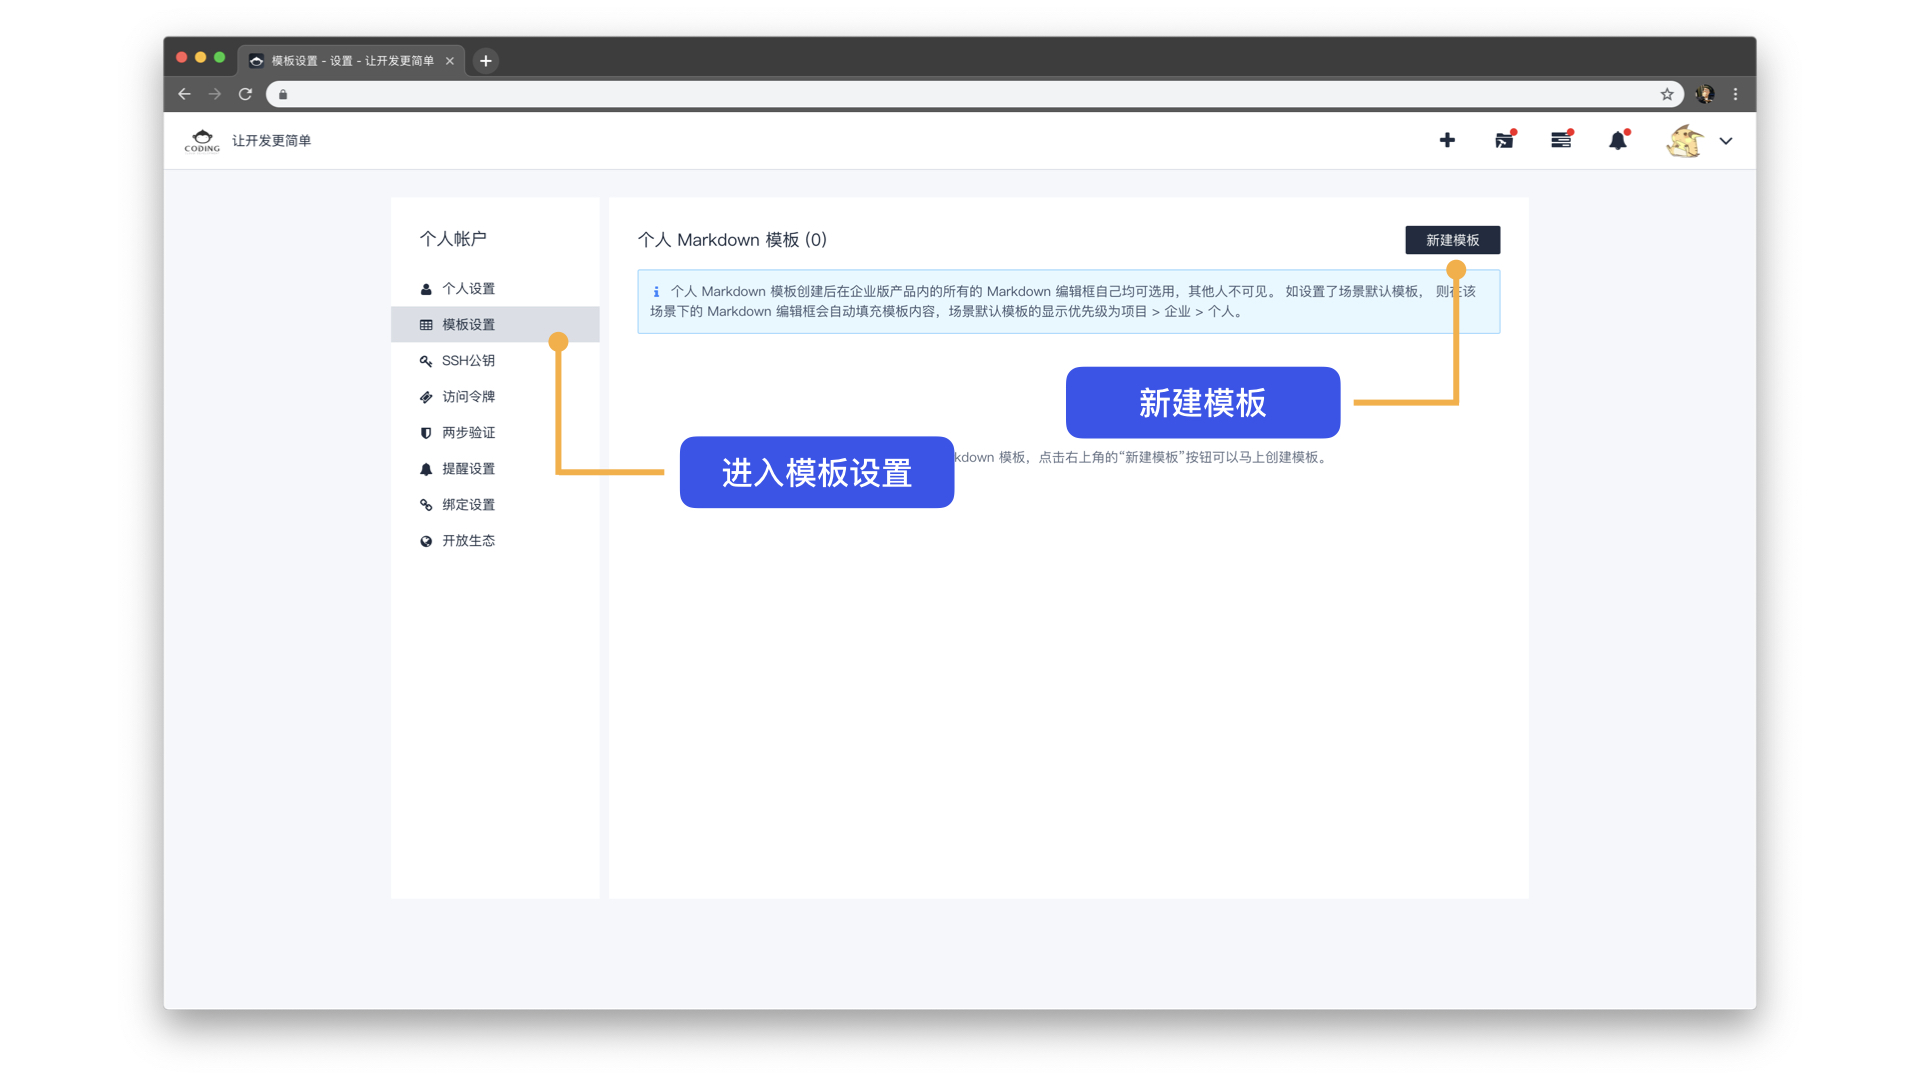Reload the page with refresh icon
Image resolution: width=1920 pixels, height=1080 pixels.
tap(245, 94)
